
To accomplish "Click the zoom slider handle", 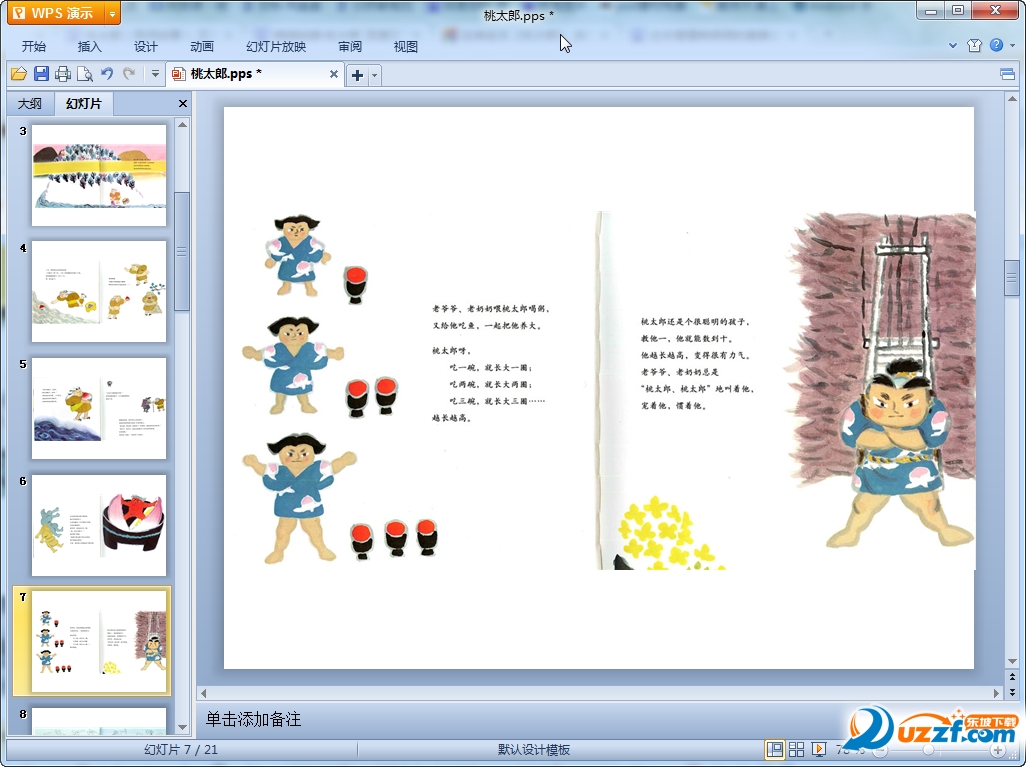I will (929, 750).
